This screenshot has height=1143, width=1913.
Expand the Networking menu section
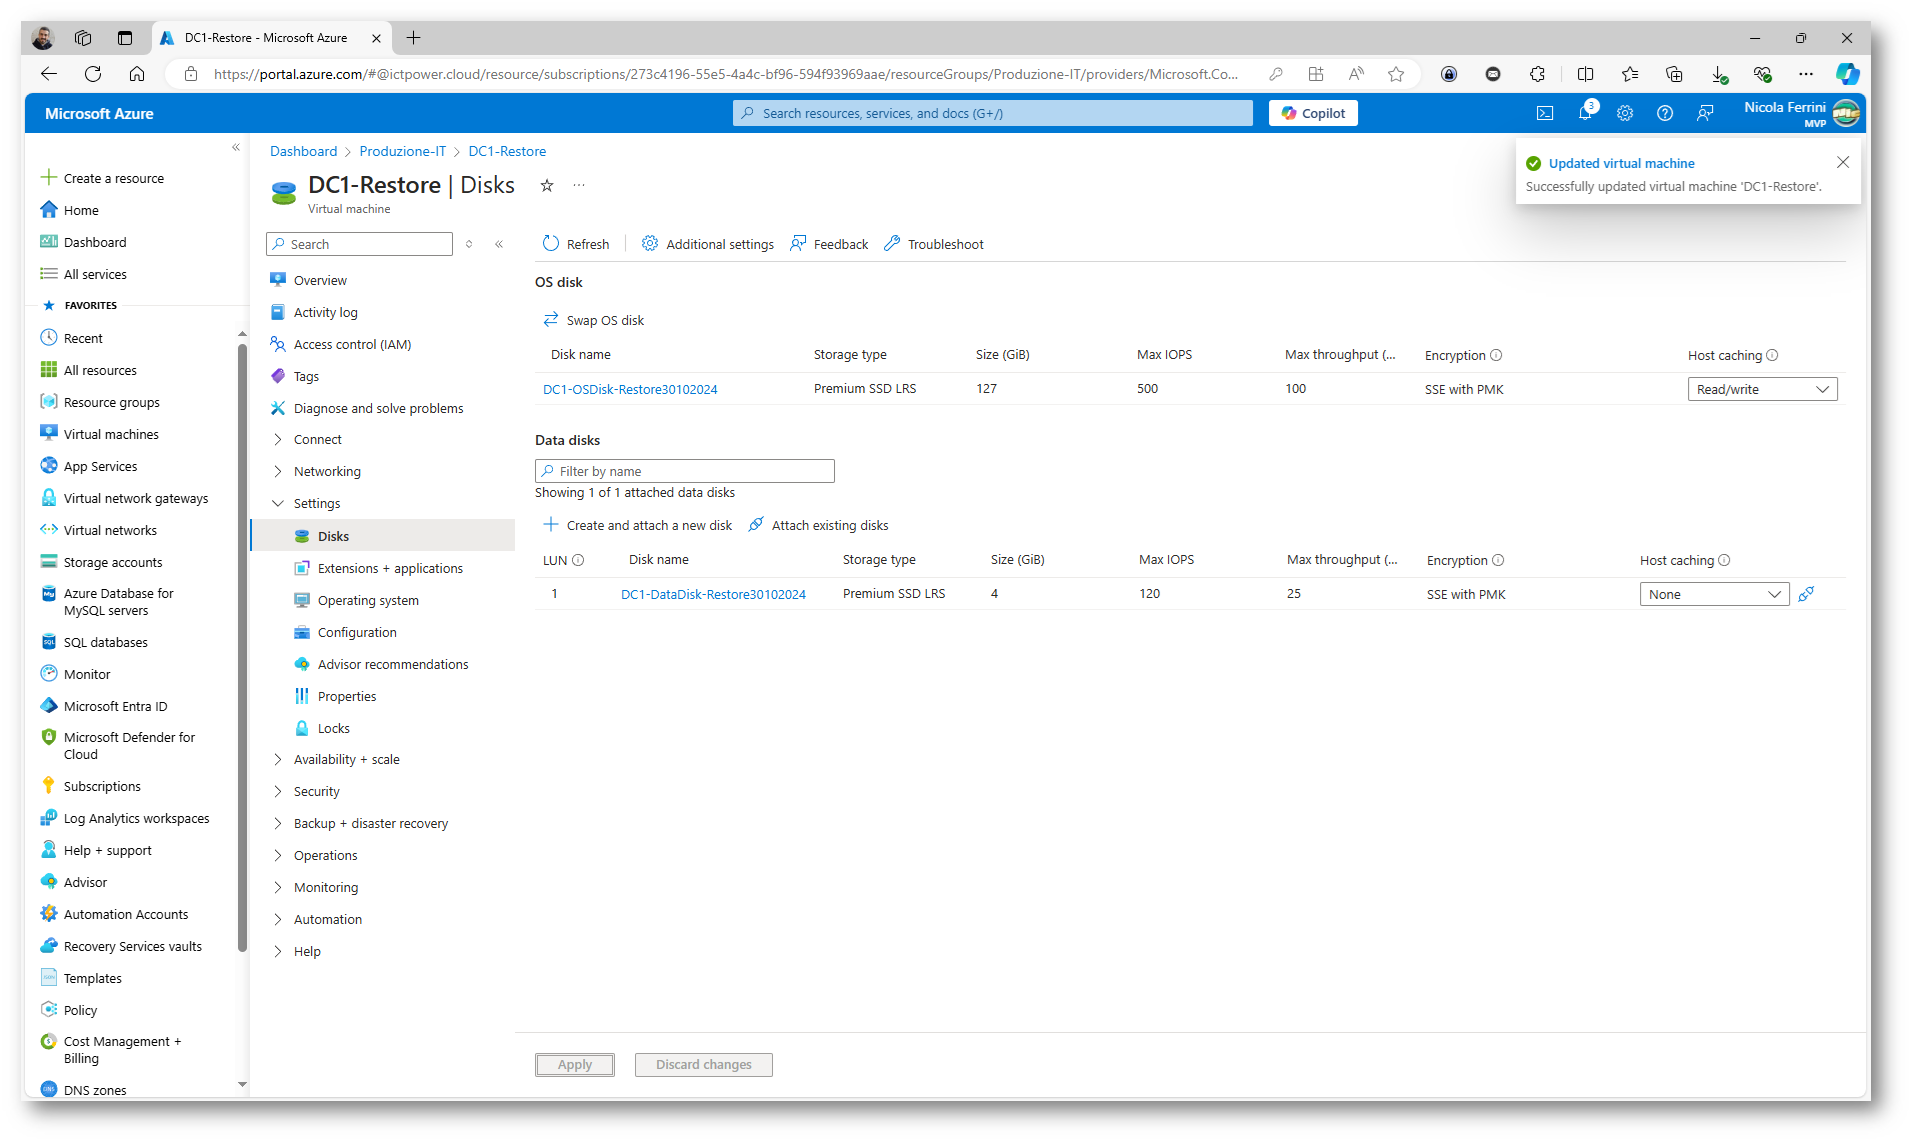pyautogui.click(x=327, y=472)
